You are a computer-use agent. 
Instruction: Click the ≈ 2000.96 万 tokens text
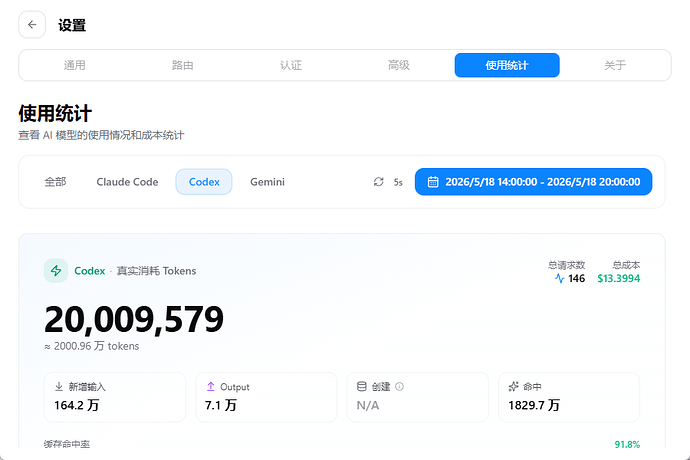92,346
